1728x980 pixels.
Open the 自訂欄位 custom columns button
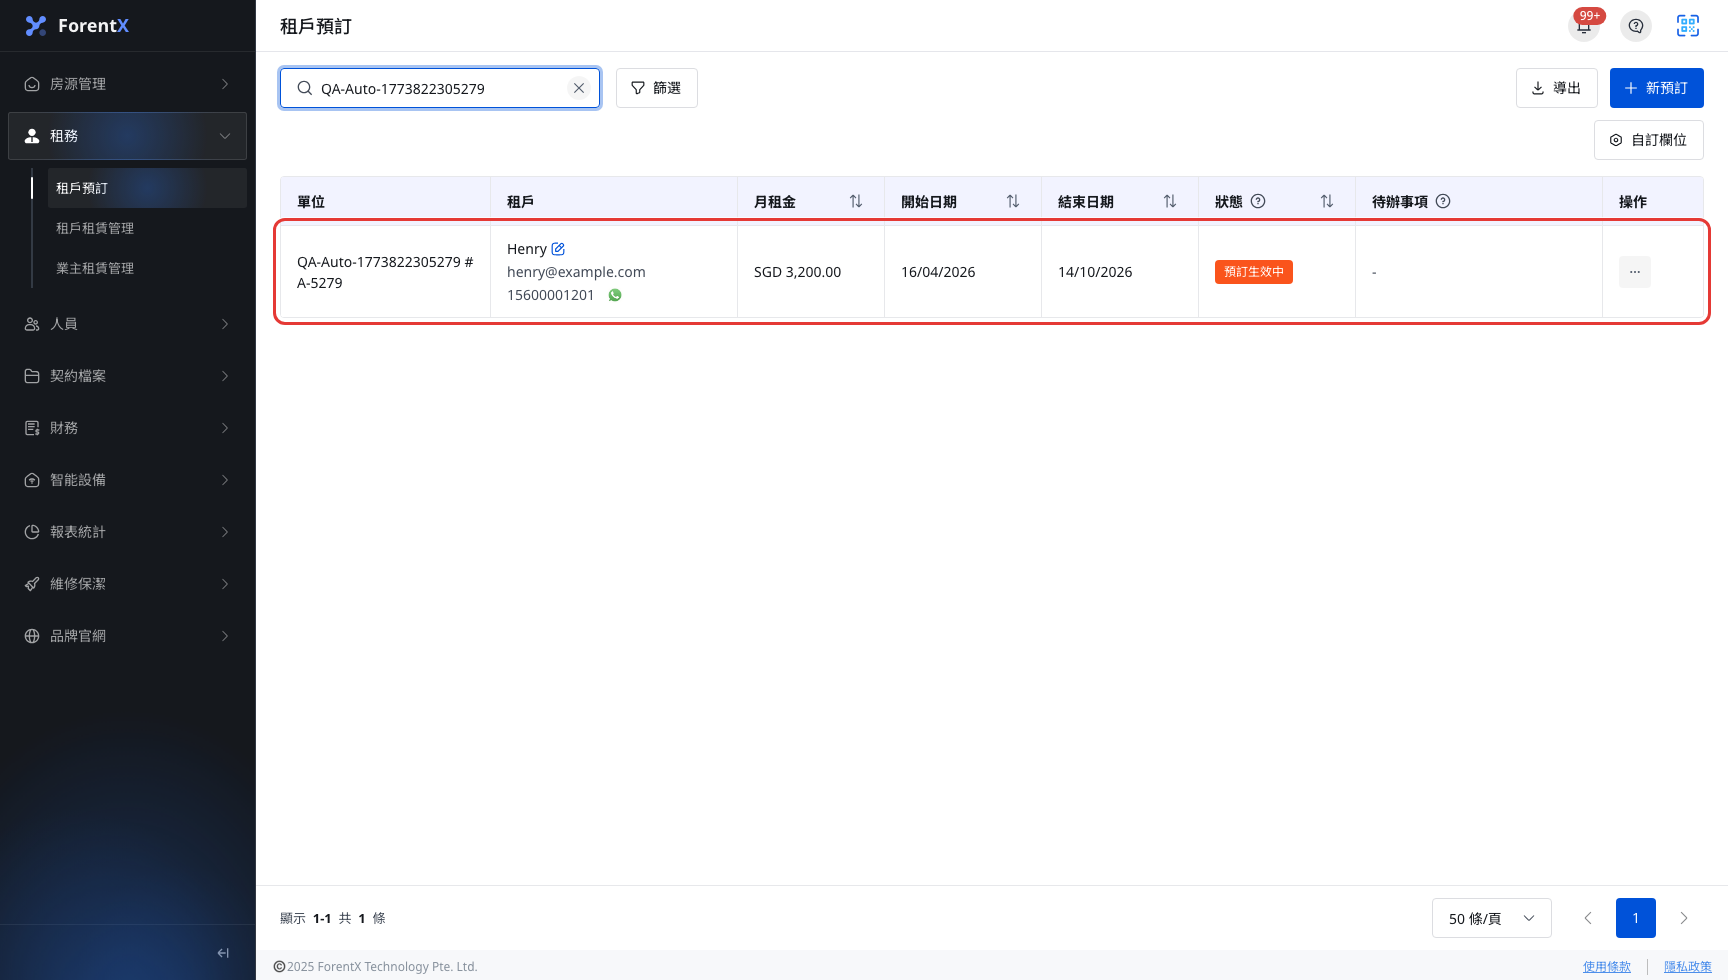[1649, 140]
